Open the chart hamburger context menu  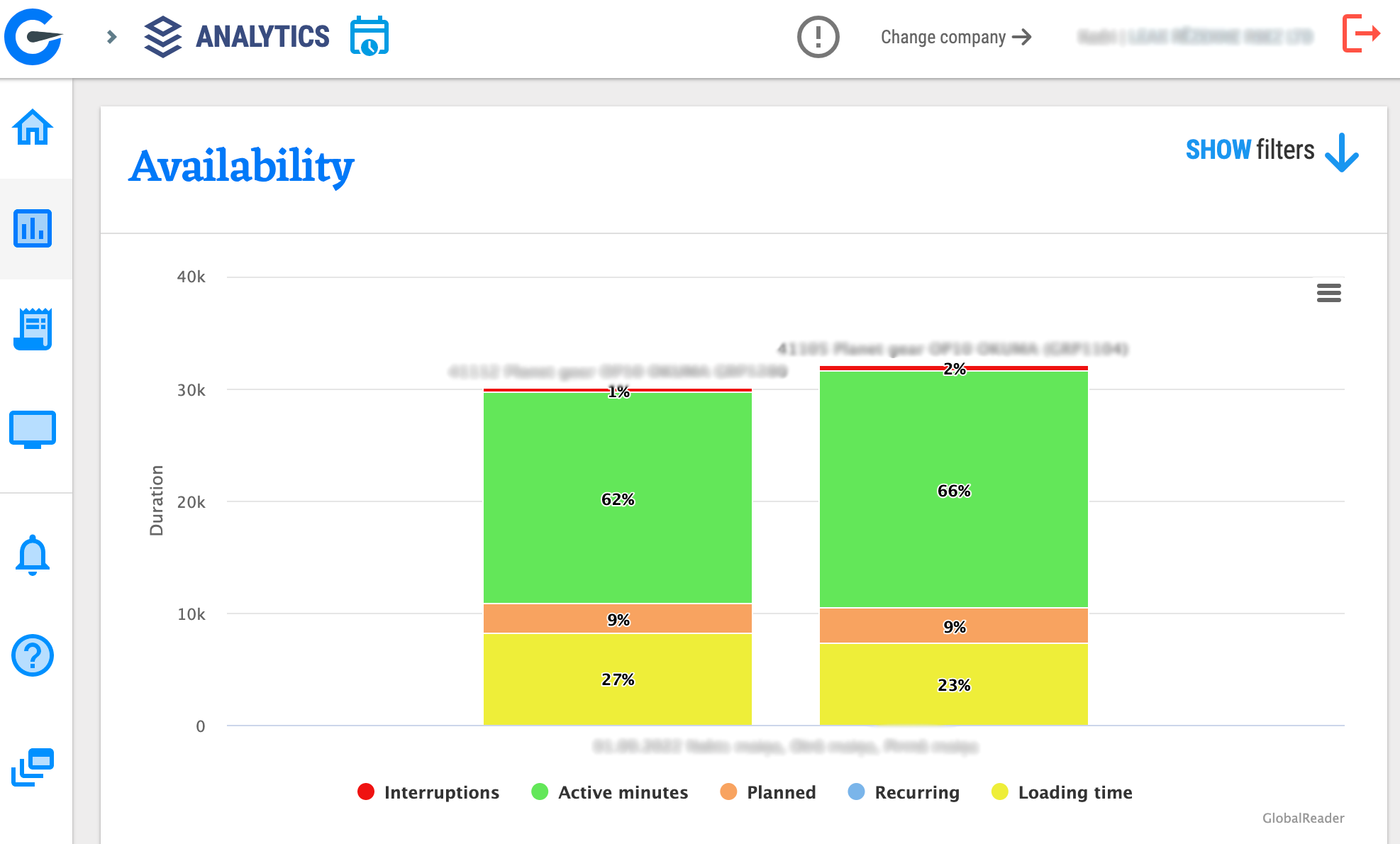point(1329,292)
